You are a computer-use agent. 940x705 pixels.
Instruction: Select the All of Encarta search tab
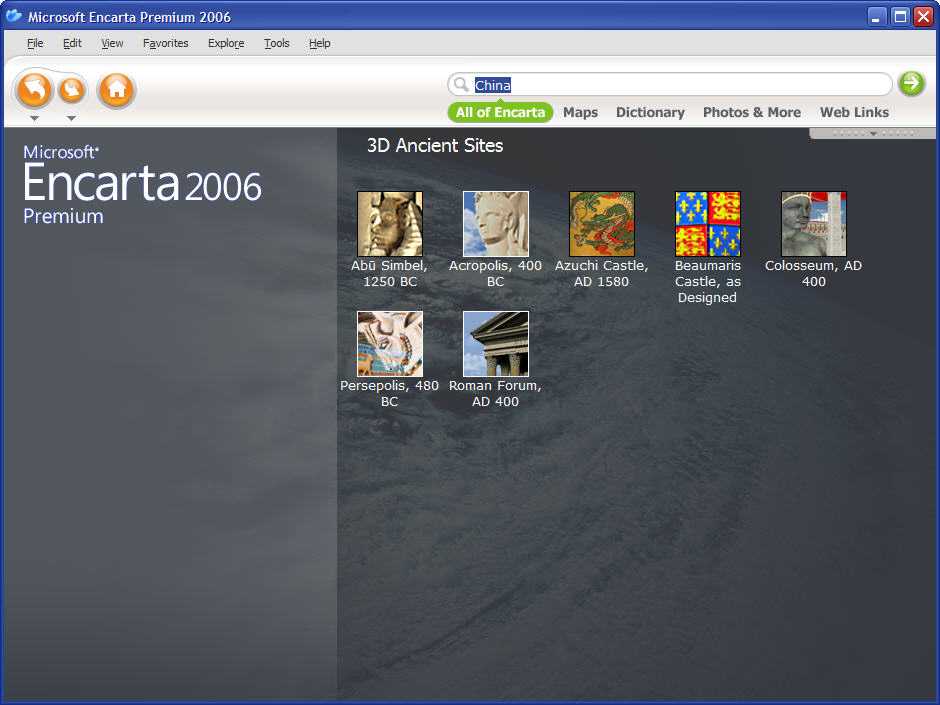500,112
